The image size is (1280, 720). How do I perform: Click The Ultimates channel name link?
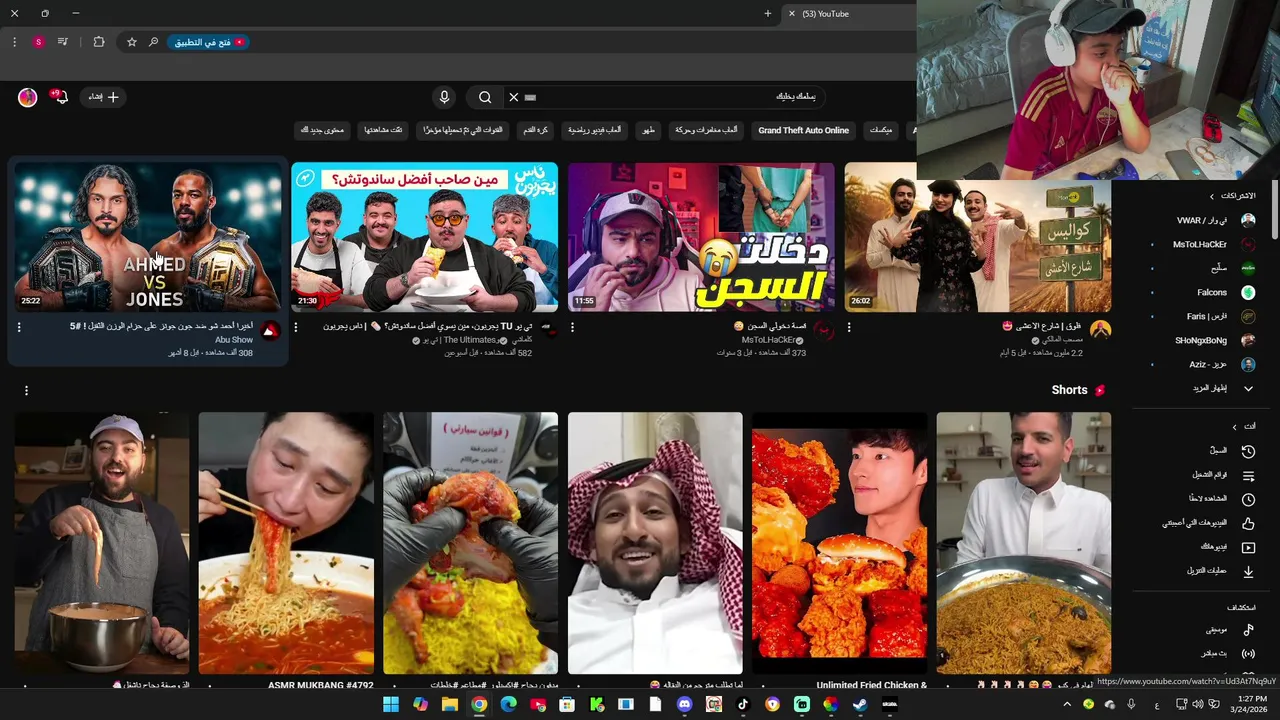click(x=470, y=340)
